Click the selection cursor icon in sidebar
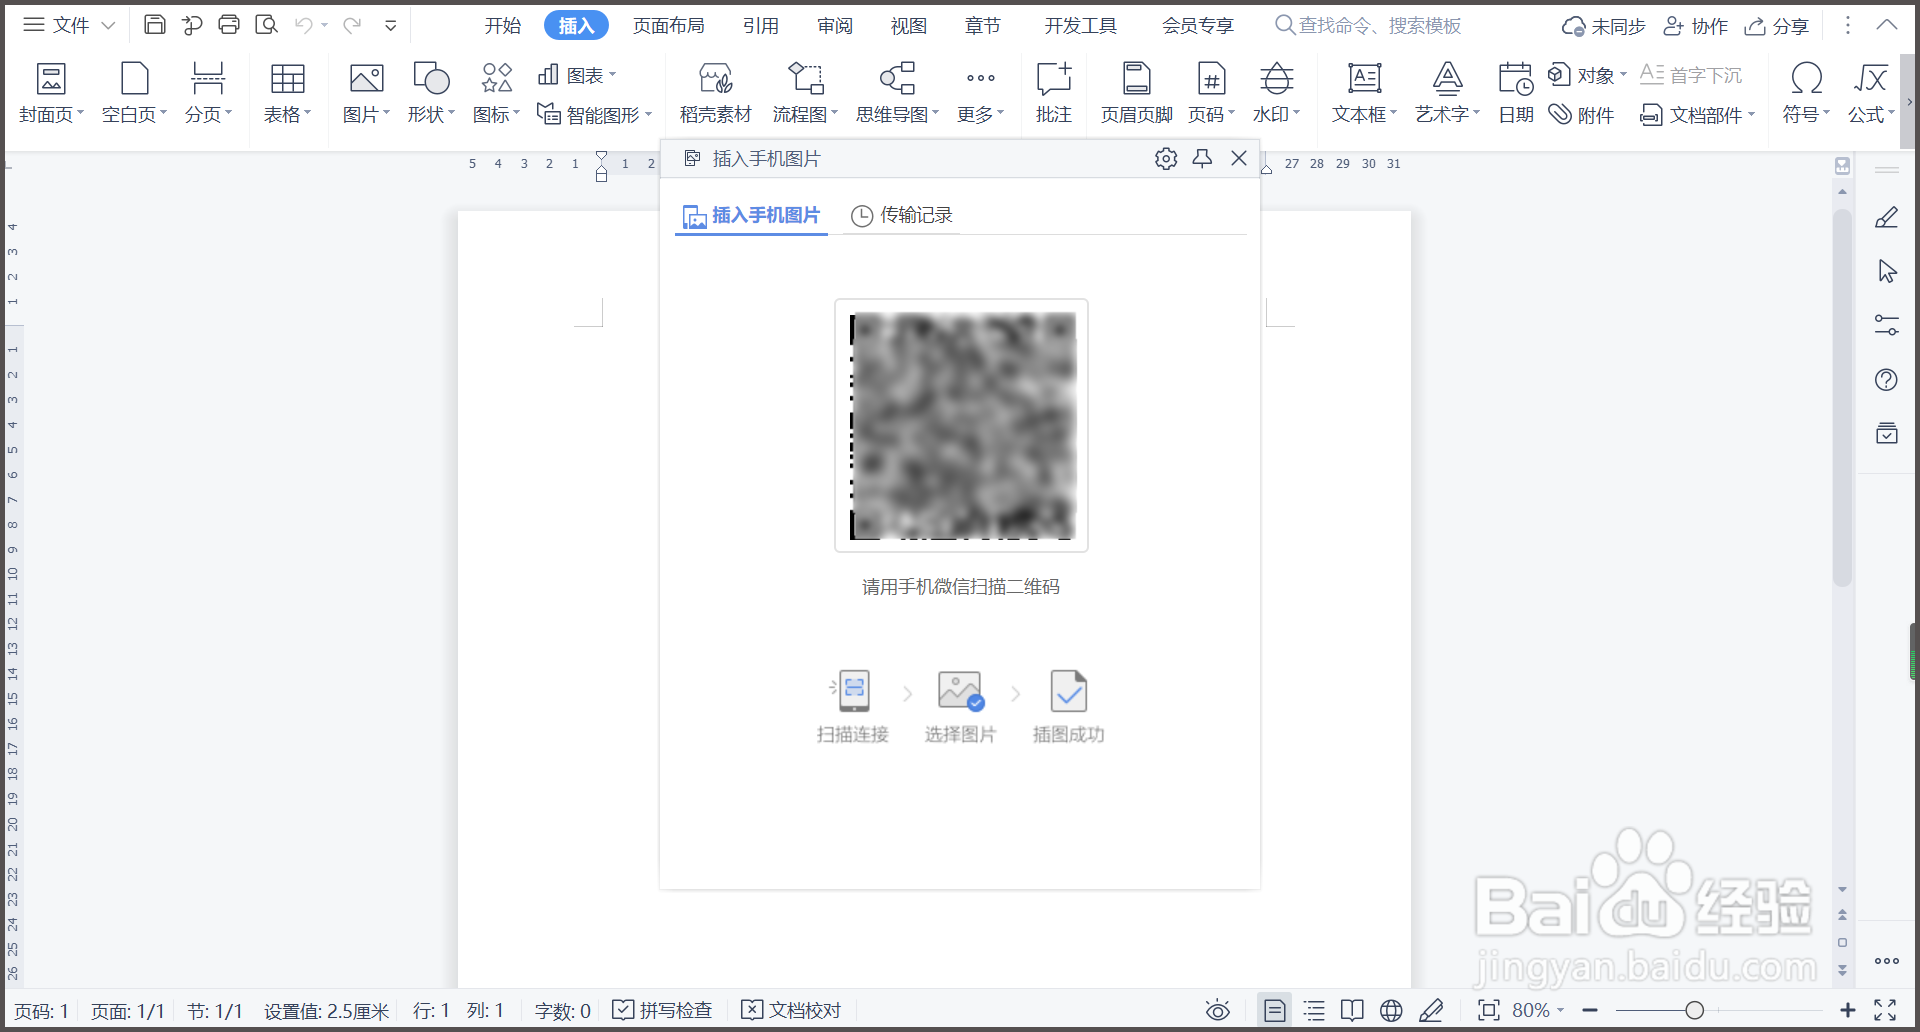The image size is (1920, 1032). pyautogui.click(x=1887, y=271)
